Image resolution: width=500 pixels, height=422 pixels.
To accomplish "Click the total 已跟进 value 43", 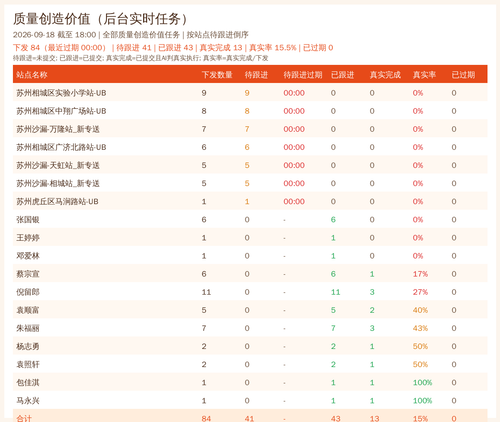I will coord(335,418).
